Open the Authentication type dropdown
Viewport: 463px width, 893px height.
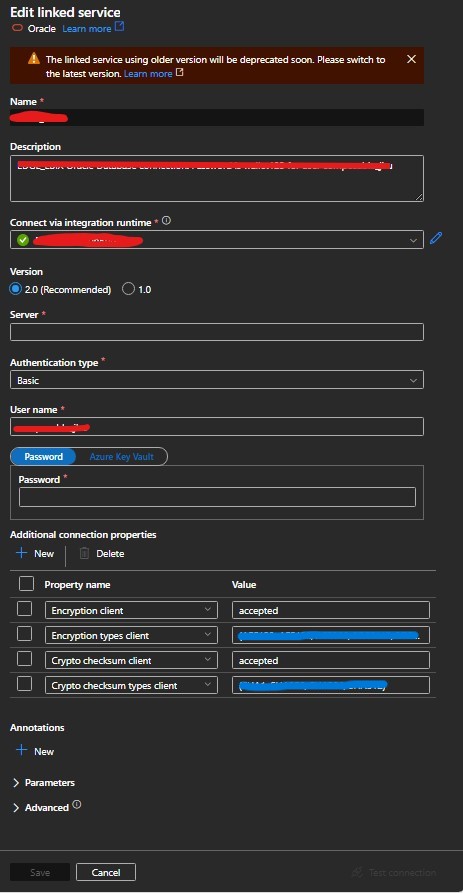coord(216,380)
